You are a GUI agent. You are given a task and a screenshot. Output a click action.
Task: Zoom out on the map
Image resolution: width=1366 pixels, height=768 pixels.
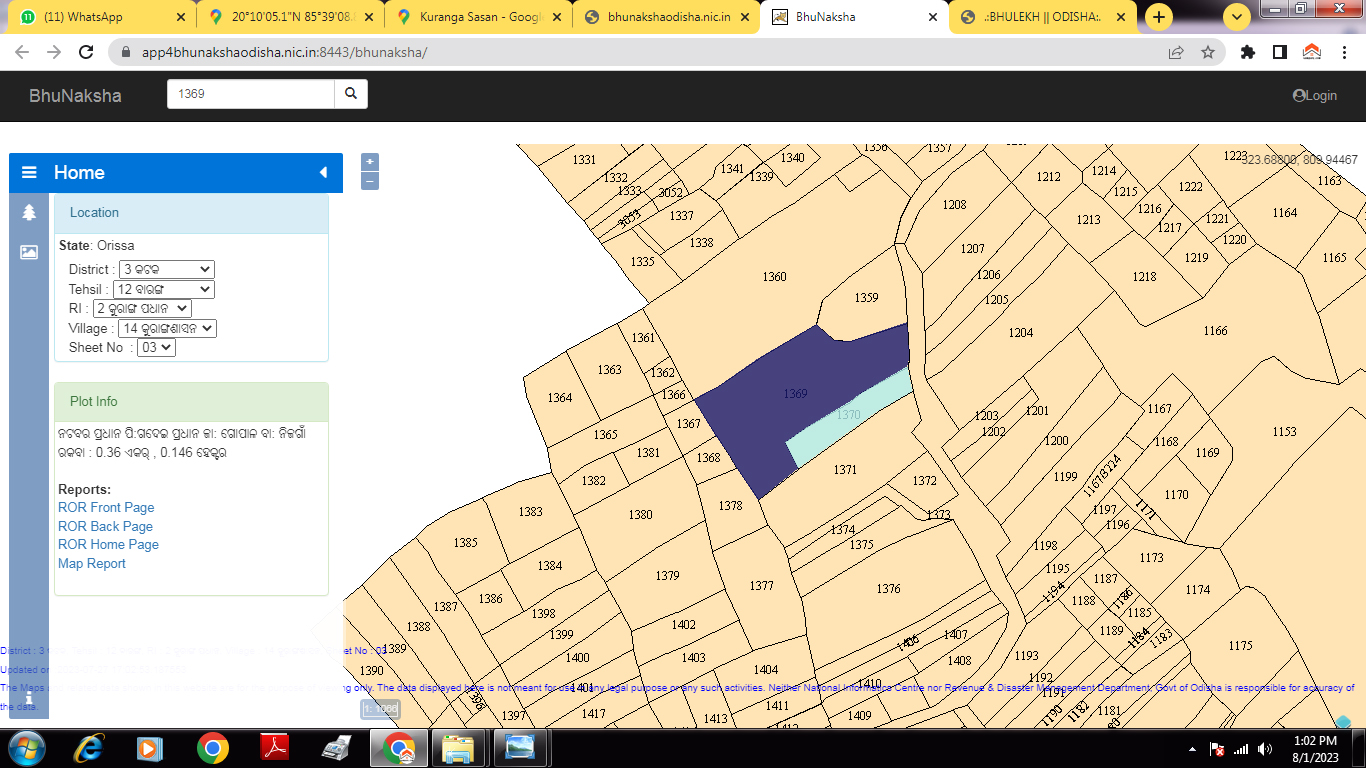(370, 181)
